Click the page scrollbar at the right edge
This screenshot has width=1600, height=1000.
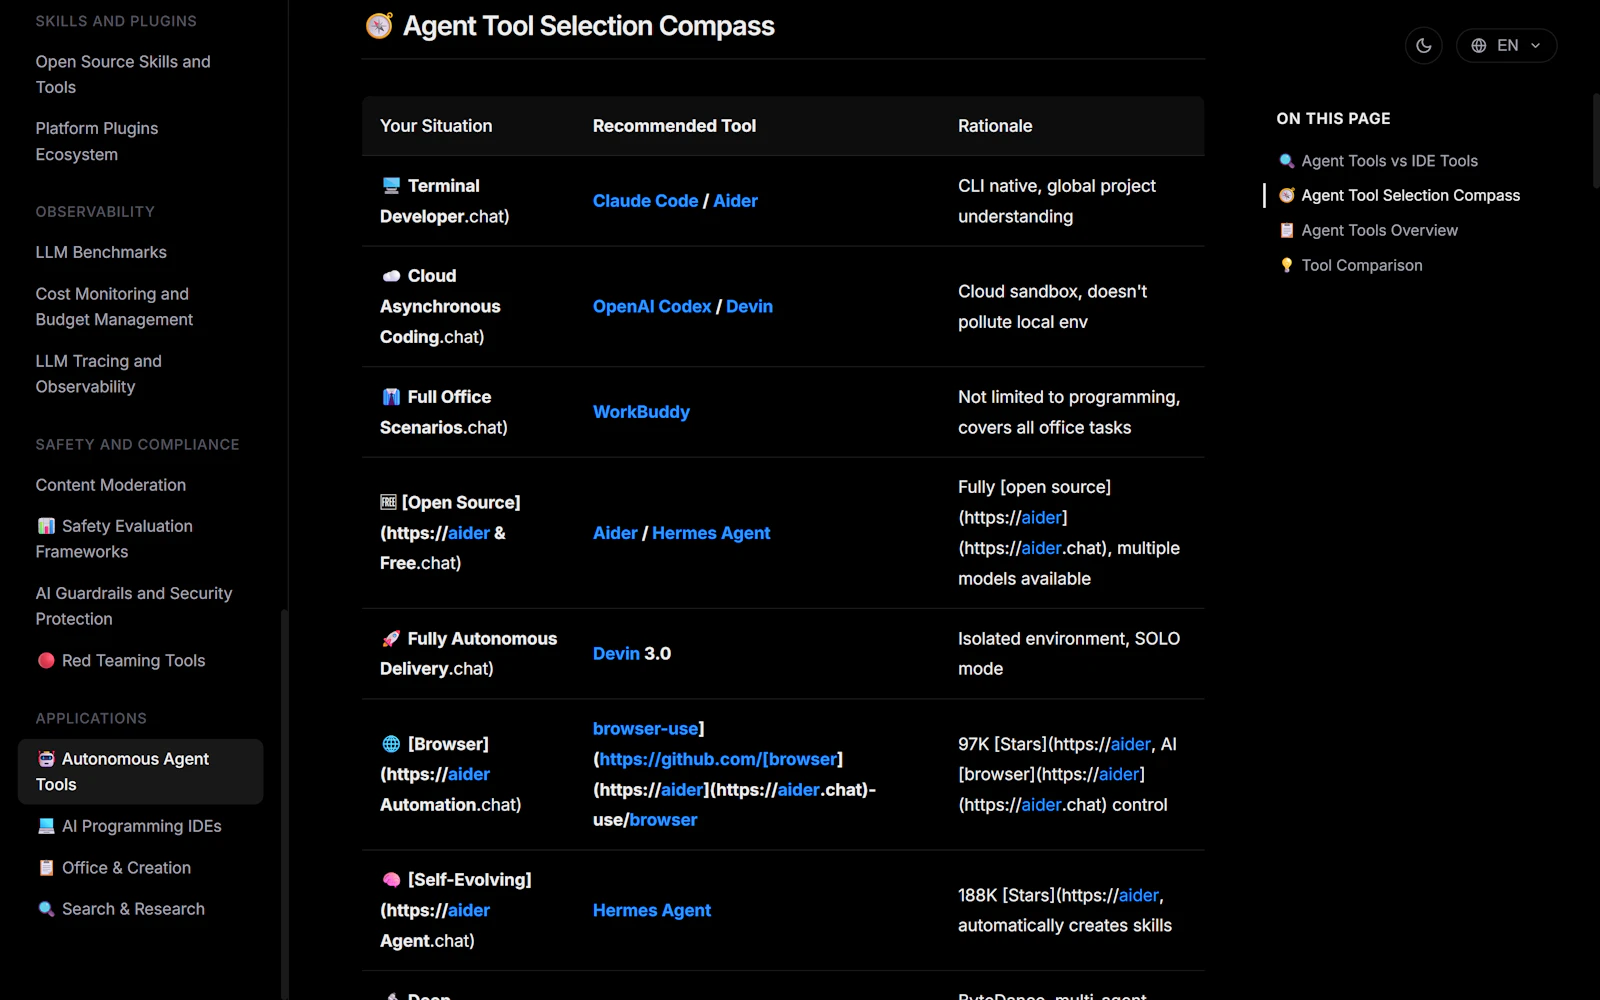(x=1596, y=140)
